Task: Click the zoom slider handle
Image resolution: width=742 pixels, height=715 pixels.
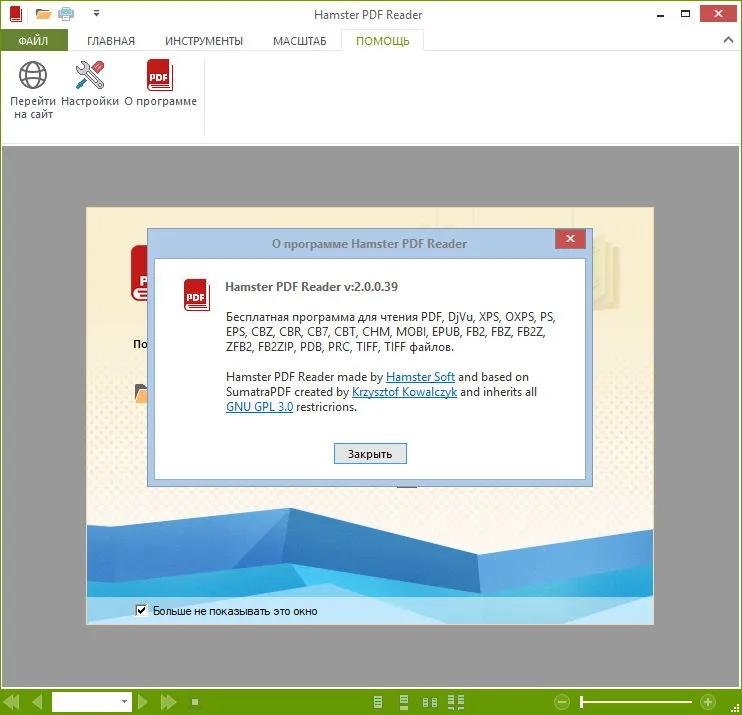Action: pyautogui.click(x=582, y=702)
